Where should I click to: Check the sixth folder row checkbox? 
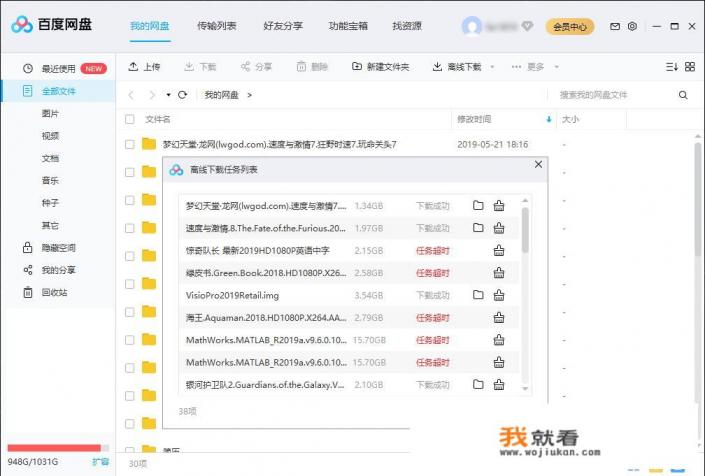(x=129, y=284)
